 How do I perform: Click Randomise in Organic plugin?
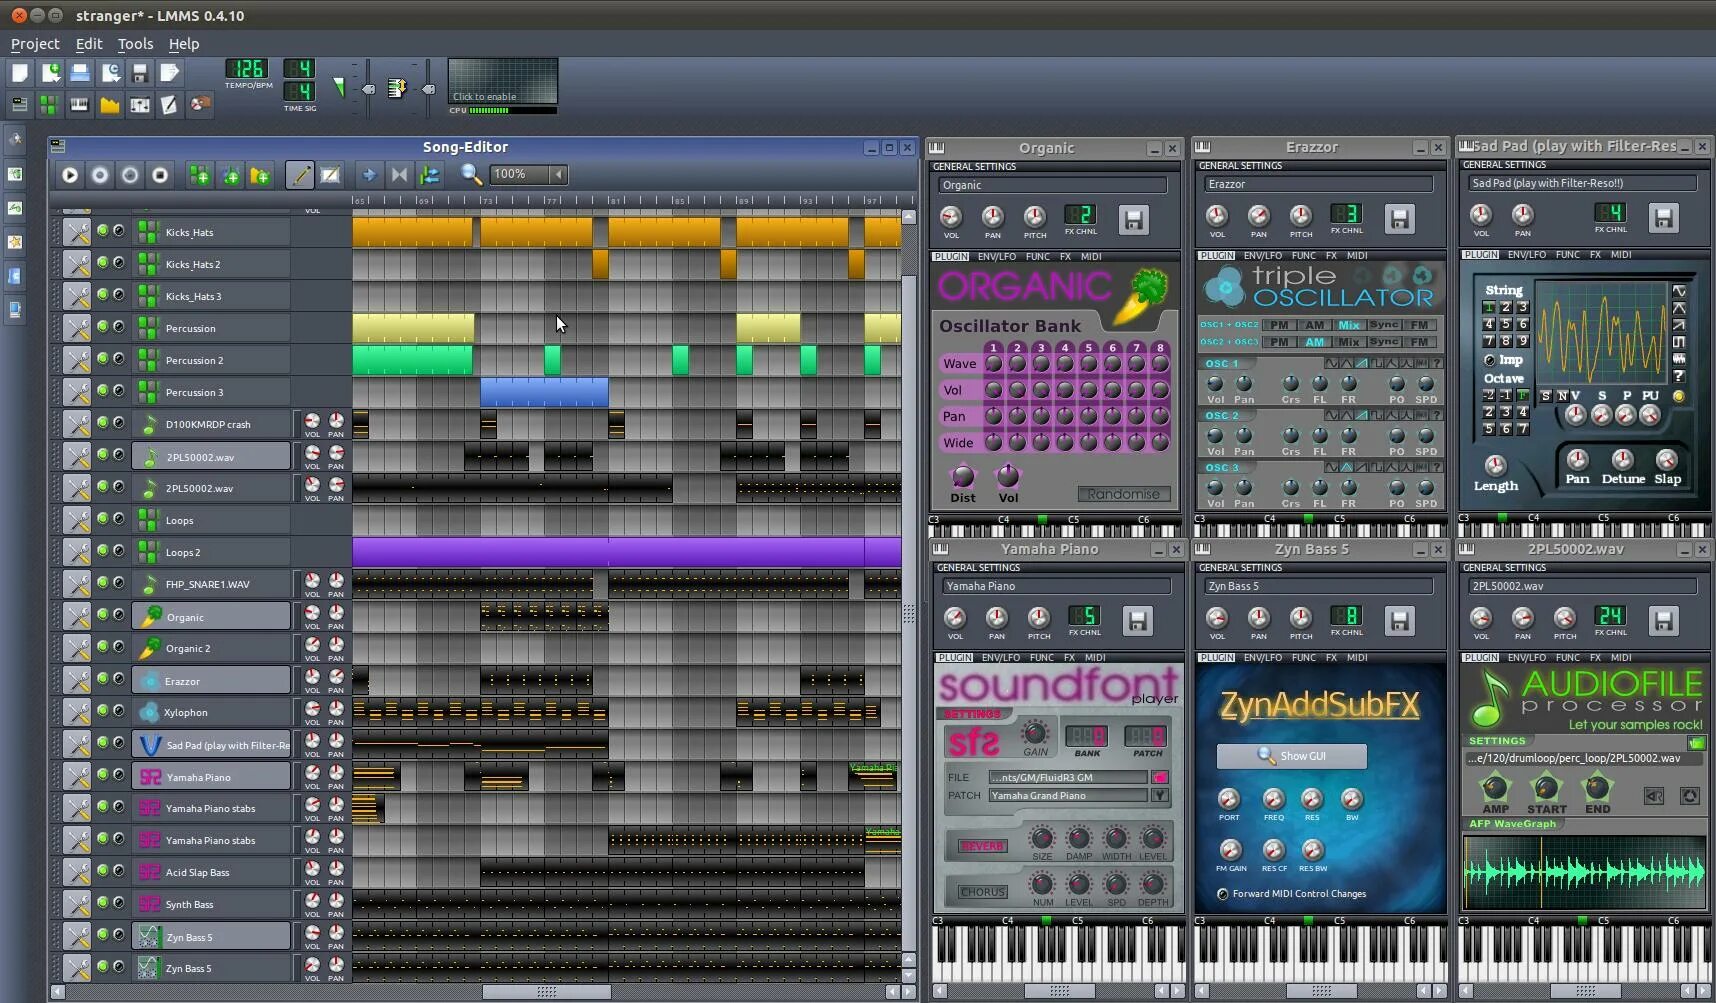(1124, 494)
